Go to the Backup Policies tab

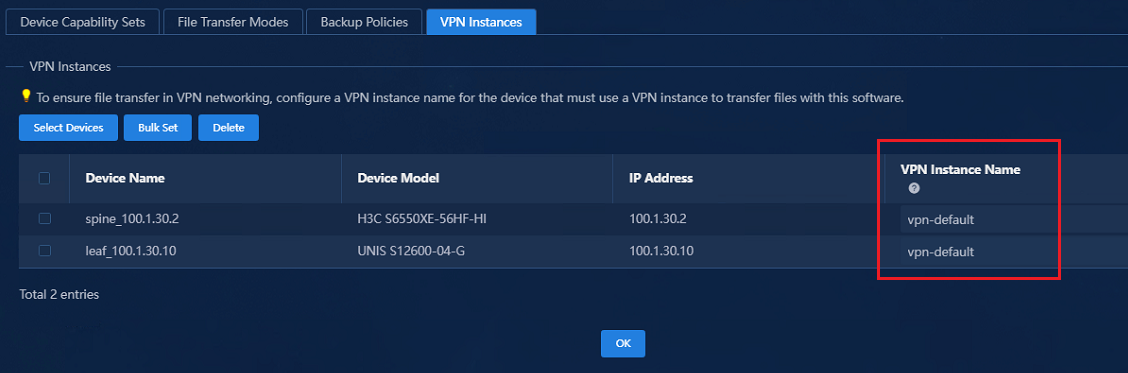[364, 22]
